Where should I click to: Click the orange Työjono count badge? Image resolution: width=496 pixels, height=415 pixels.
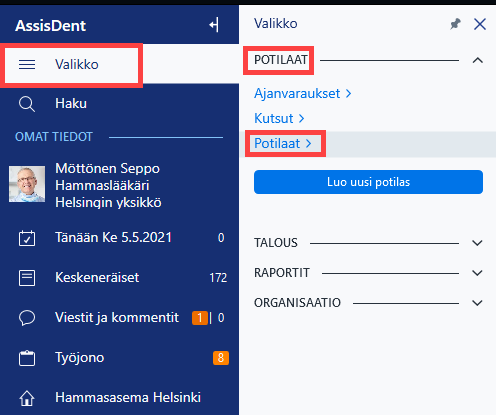[x=221, y=358]
